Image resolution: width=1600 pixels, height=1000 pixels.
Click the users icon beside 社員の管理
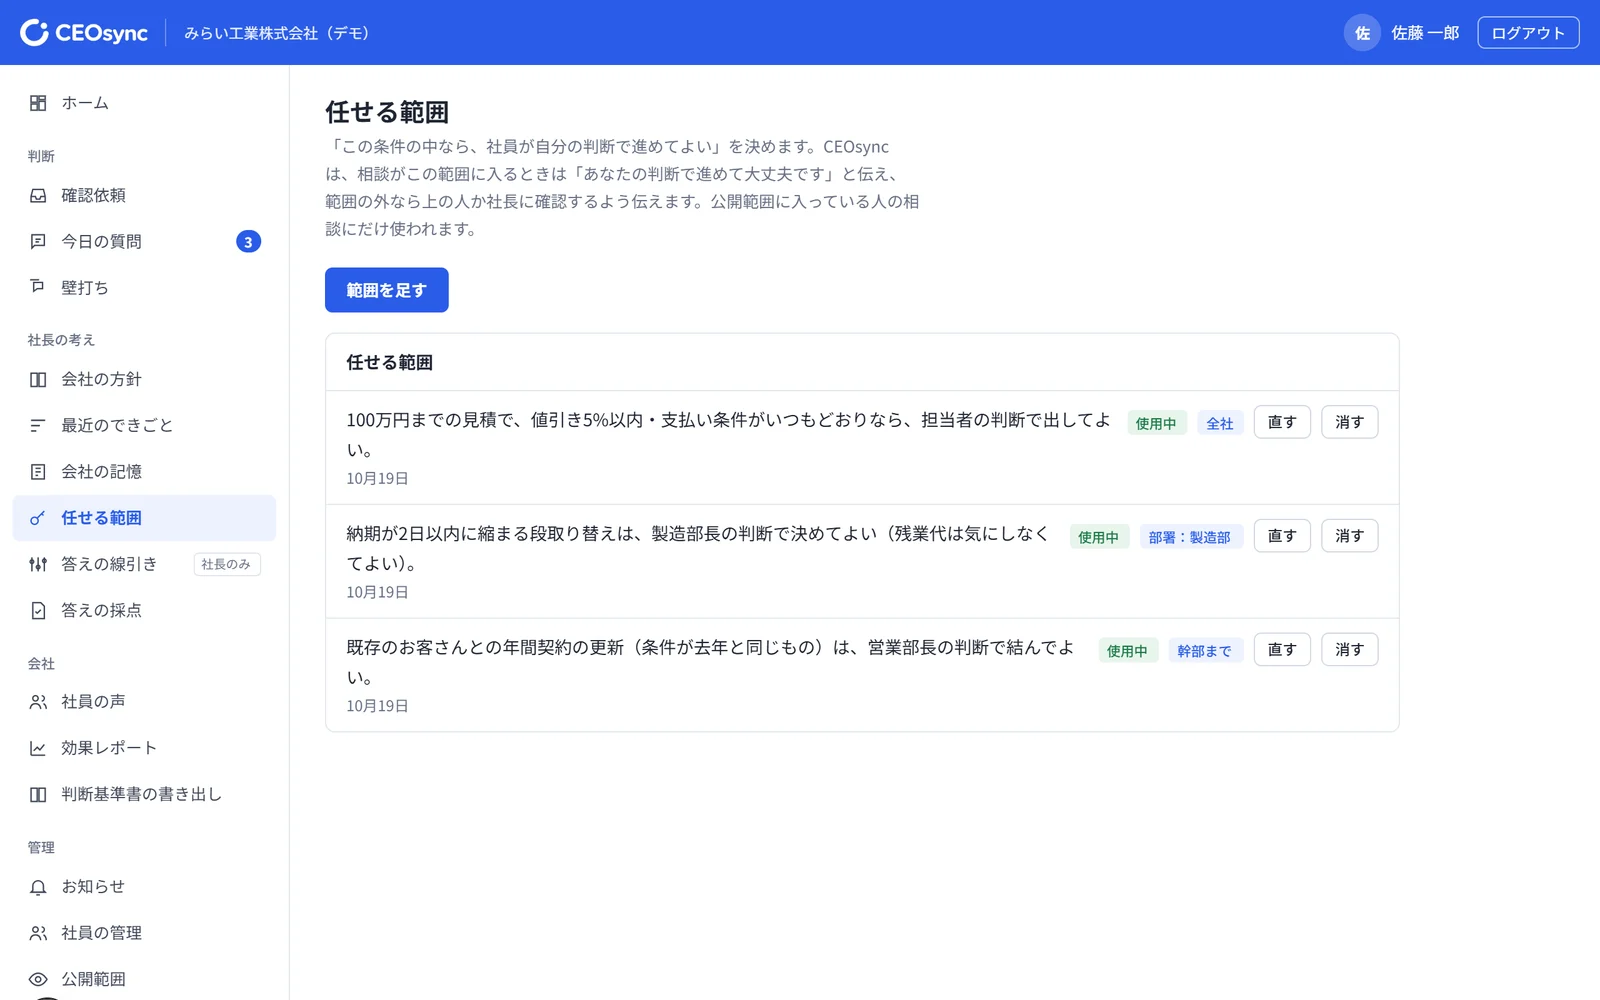(38, 933)
